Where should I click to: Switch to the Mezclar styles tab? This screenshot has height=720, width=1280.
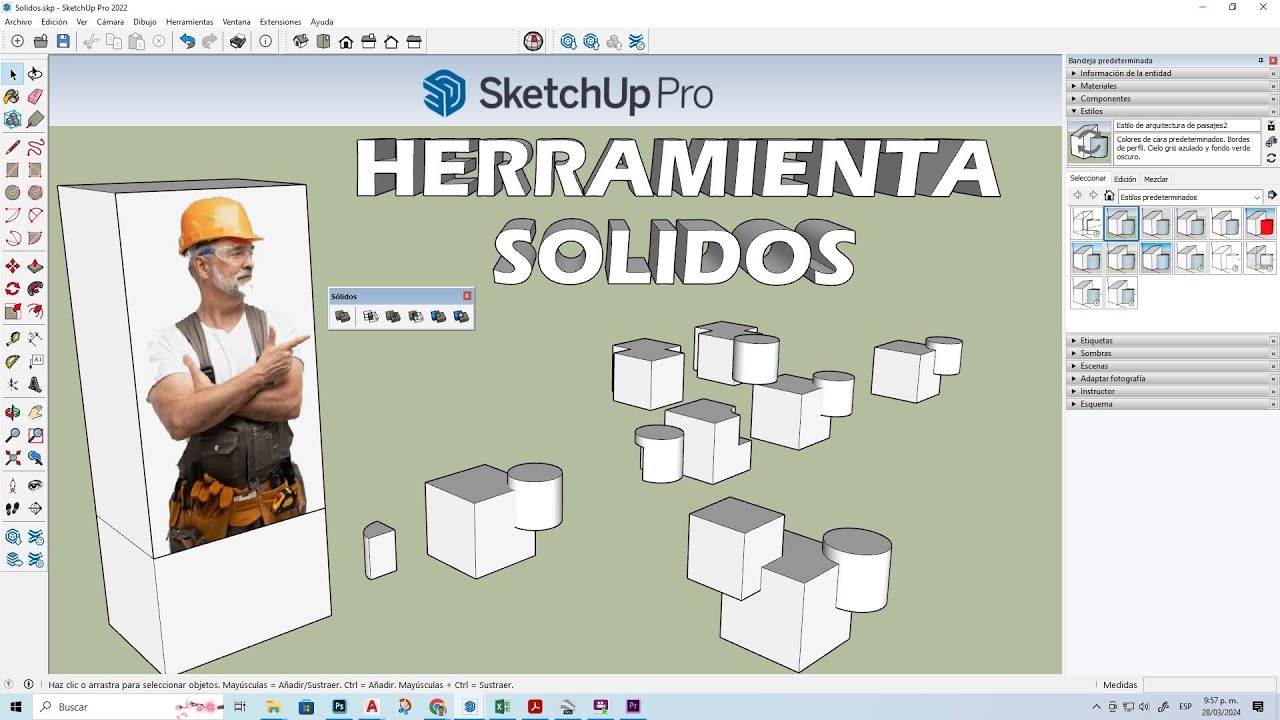[1156, 179]
